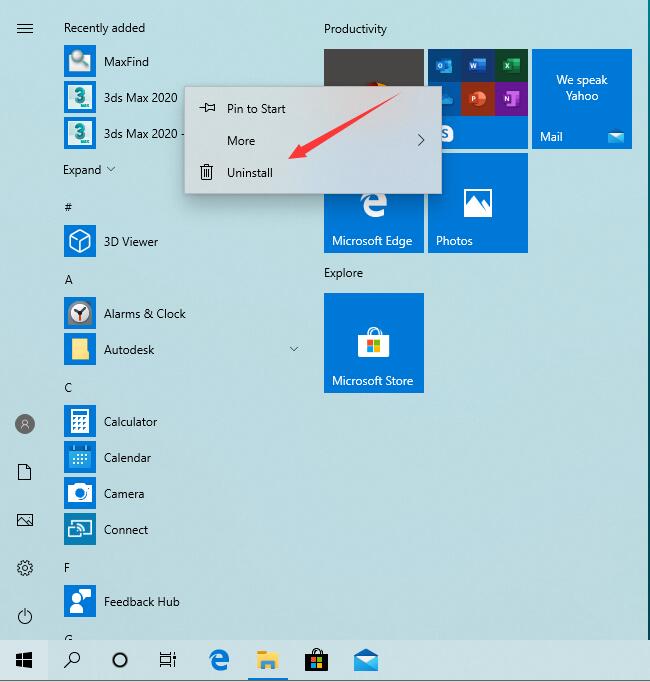The image size is (650, 682).
Task: Open the Microsoft Edge tile
Action: 374,223
